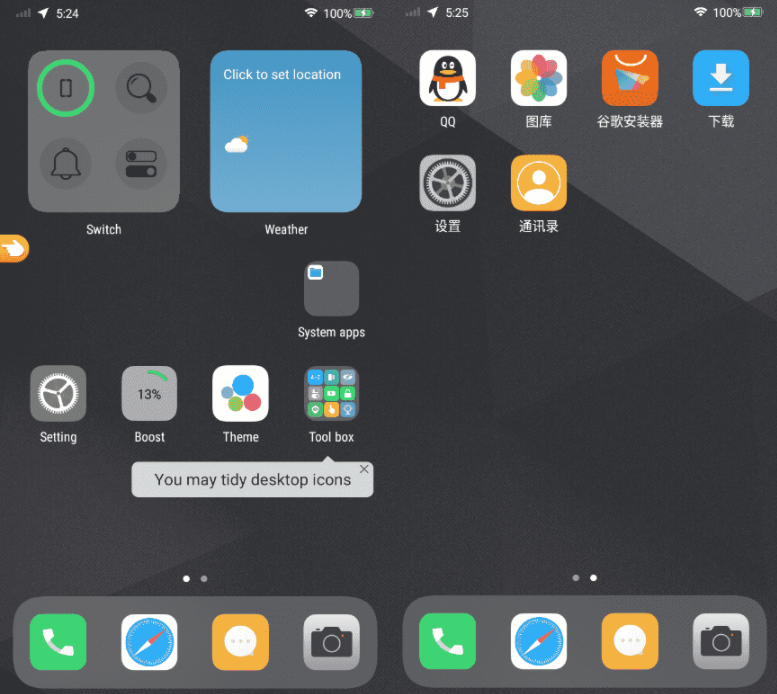Tap the 5:24 clock in status bar
Screen dimensions: 777x694
(67, 13)
